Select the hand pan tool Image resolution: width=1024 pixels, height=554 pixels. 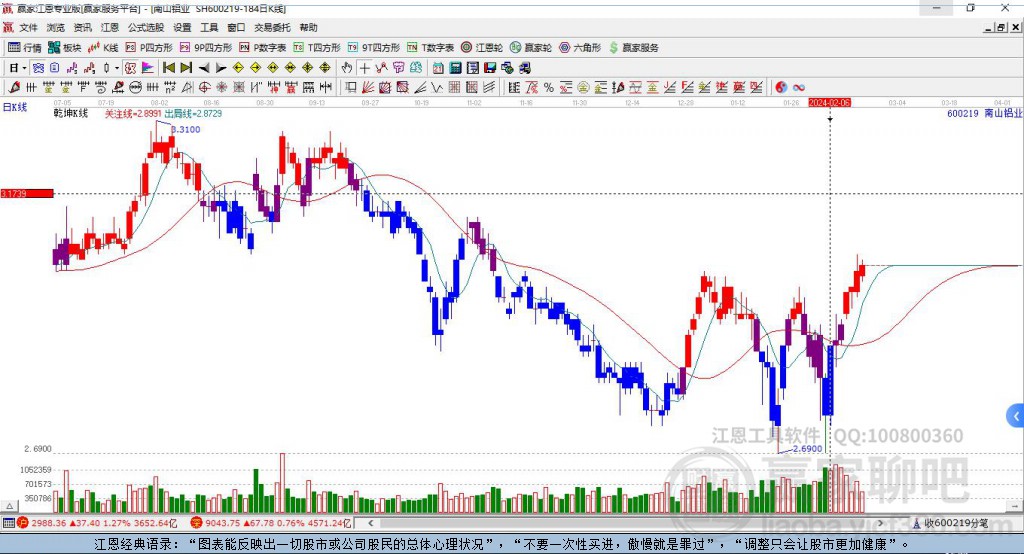(x=347, y=68)
